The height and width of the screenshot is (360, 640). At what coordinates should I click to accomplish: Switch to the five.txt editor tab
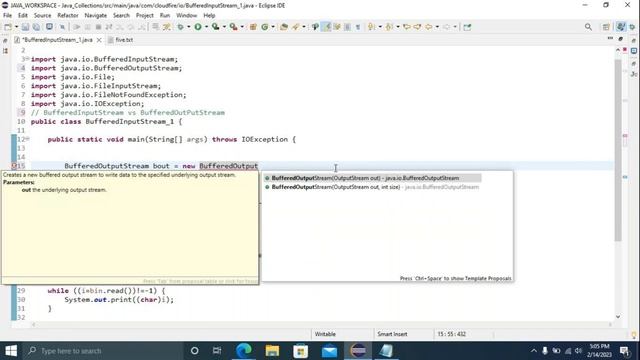[x=120, y=40]
